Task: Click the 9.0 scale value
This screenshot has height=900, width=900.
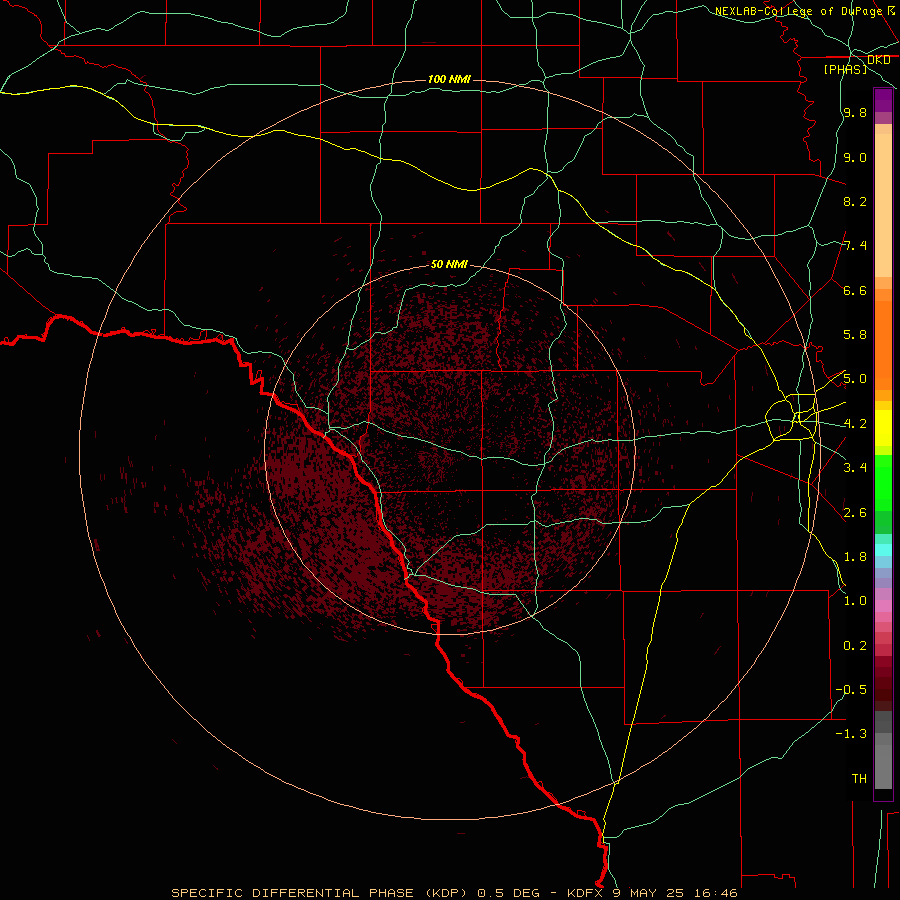Action: click(x=855, y=157)
